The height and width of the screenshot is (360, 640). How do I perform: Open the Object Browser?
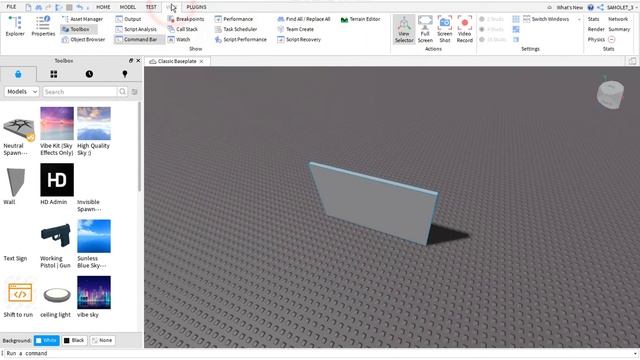tap(83, 40)
